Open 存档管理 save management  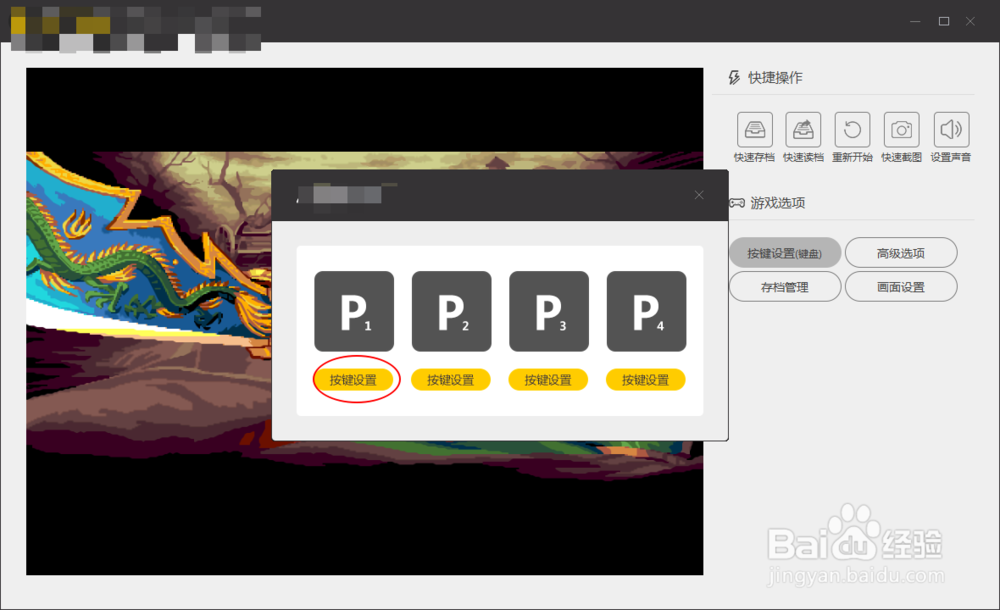[785, 287]
